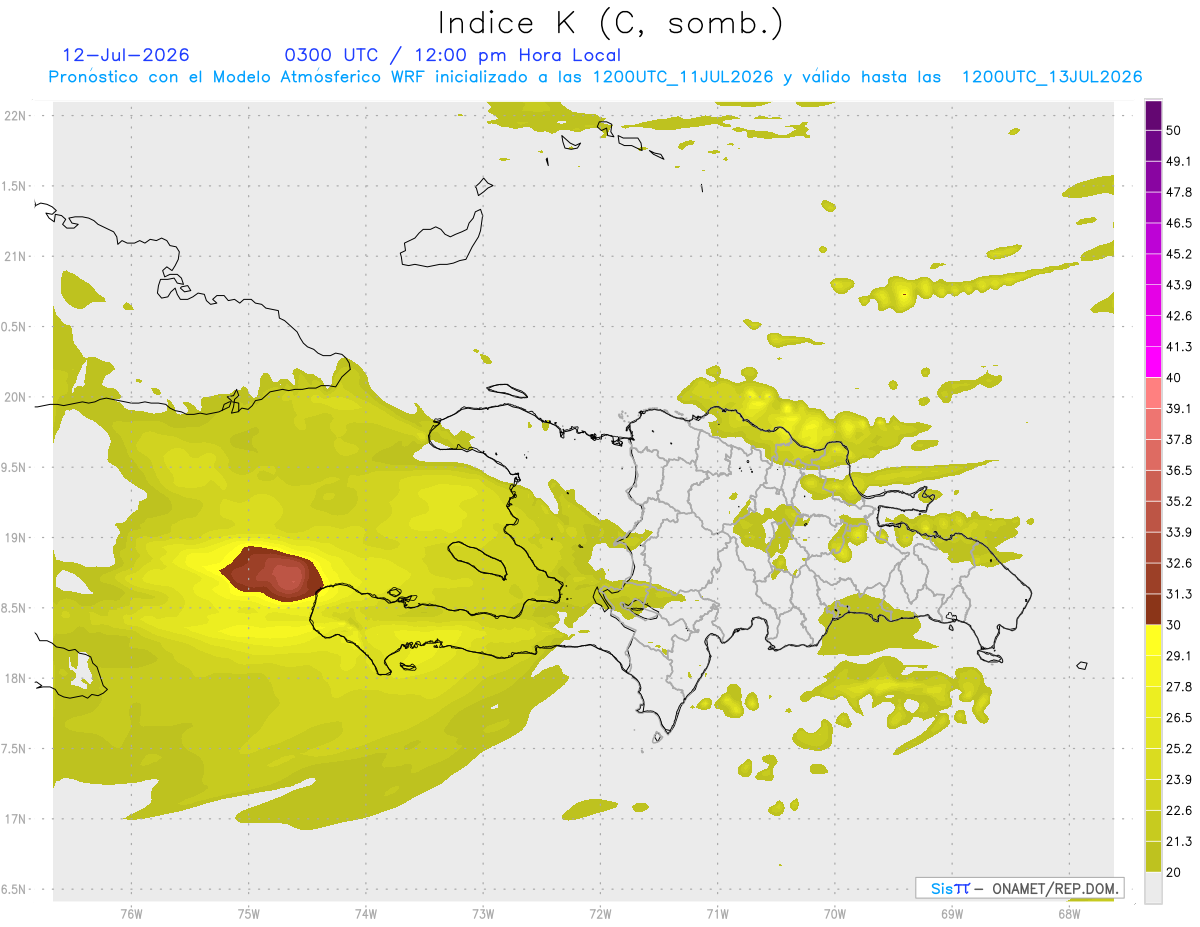
Task: Click the "37.8" color scale value
Action: pyautogui.click(x=1179, y=439)
